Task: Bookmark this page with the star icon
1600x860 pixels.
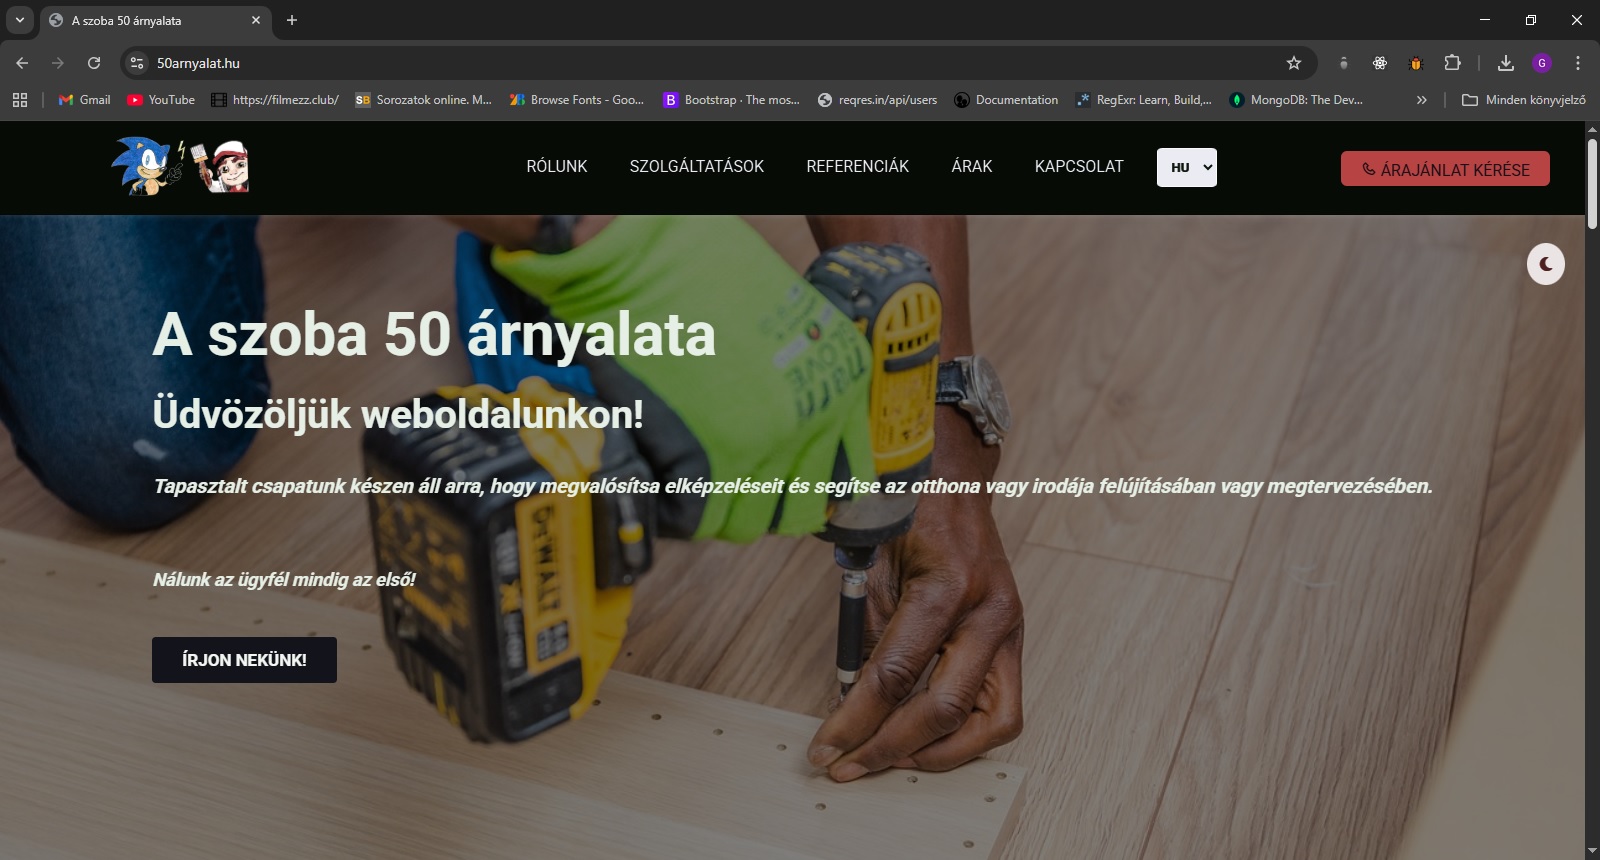Action: [x=1294, y=63]
